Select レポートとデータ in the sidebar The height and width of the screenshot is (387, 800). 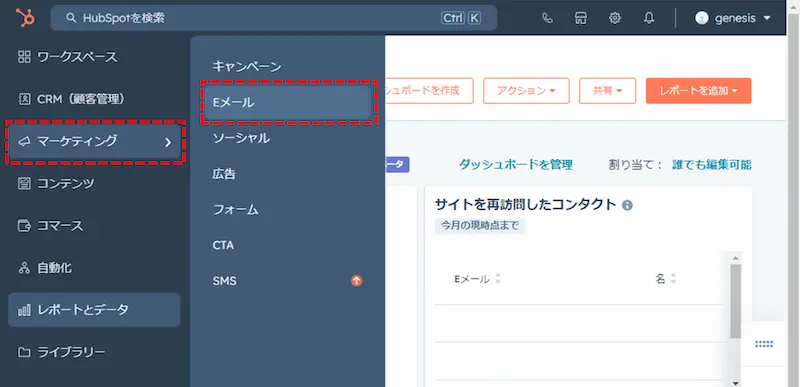click(x=94, y=309)
